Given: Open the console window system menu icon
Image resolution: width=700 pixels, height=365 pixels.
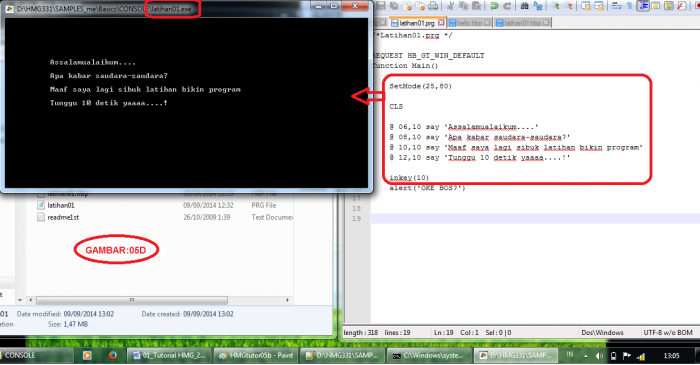Looking at the screenshot, I should click(9, 9).
